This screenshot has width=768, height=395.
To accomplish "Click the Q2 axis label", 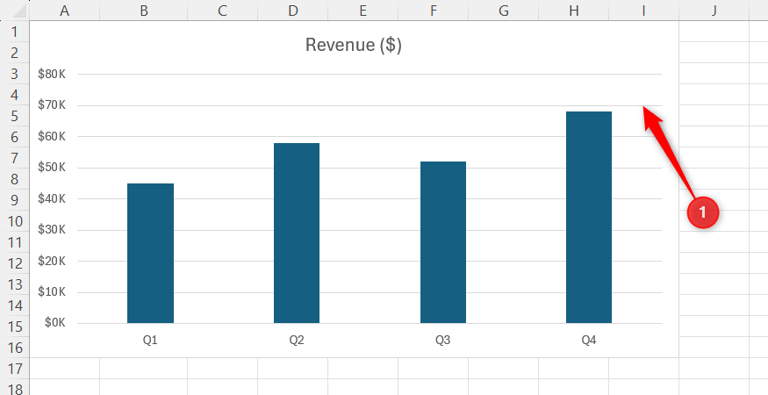I will pyautogui.click(x=296, y=341).
